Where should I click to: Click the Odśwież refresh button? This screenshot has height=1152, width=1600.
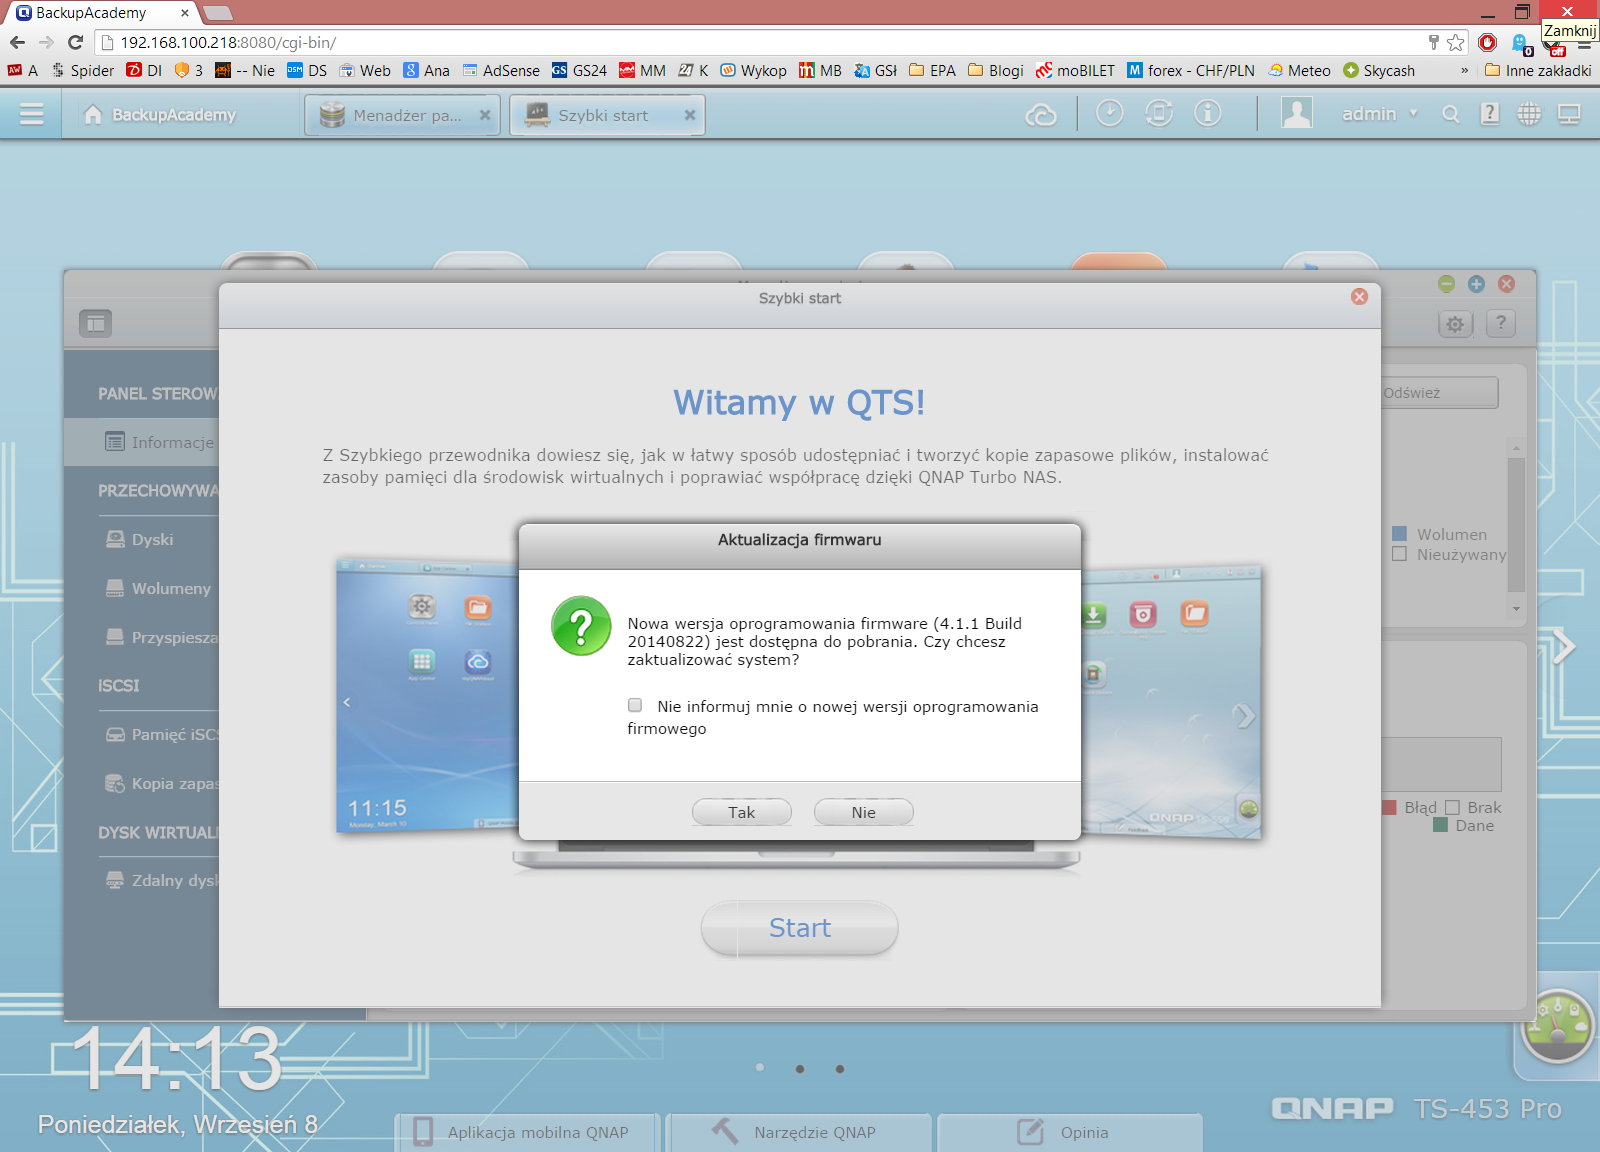tap(1440, 393)
